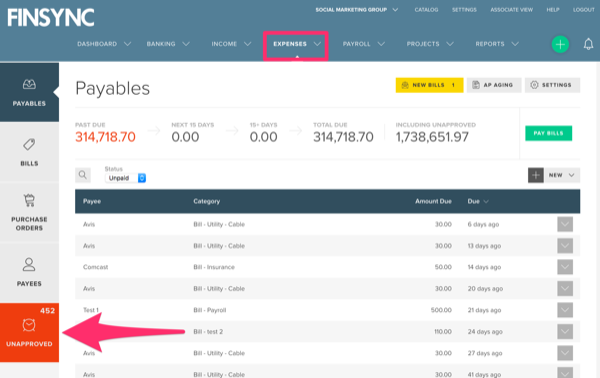The image size is (600, 378).
Task: Click Logout
Action: tap(584, 10)
